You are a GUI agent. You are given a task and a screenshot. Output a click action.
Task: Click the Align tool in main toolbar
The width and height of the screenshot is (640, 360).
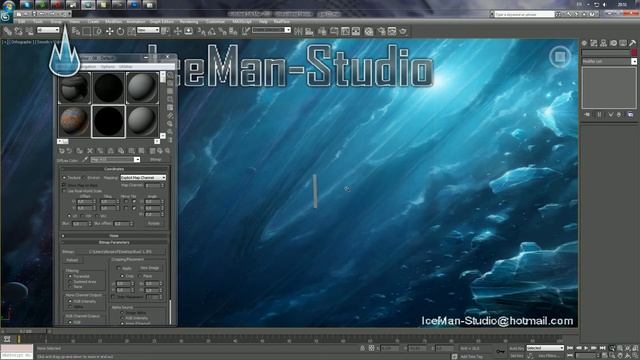(309, 31)
